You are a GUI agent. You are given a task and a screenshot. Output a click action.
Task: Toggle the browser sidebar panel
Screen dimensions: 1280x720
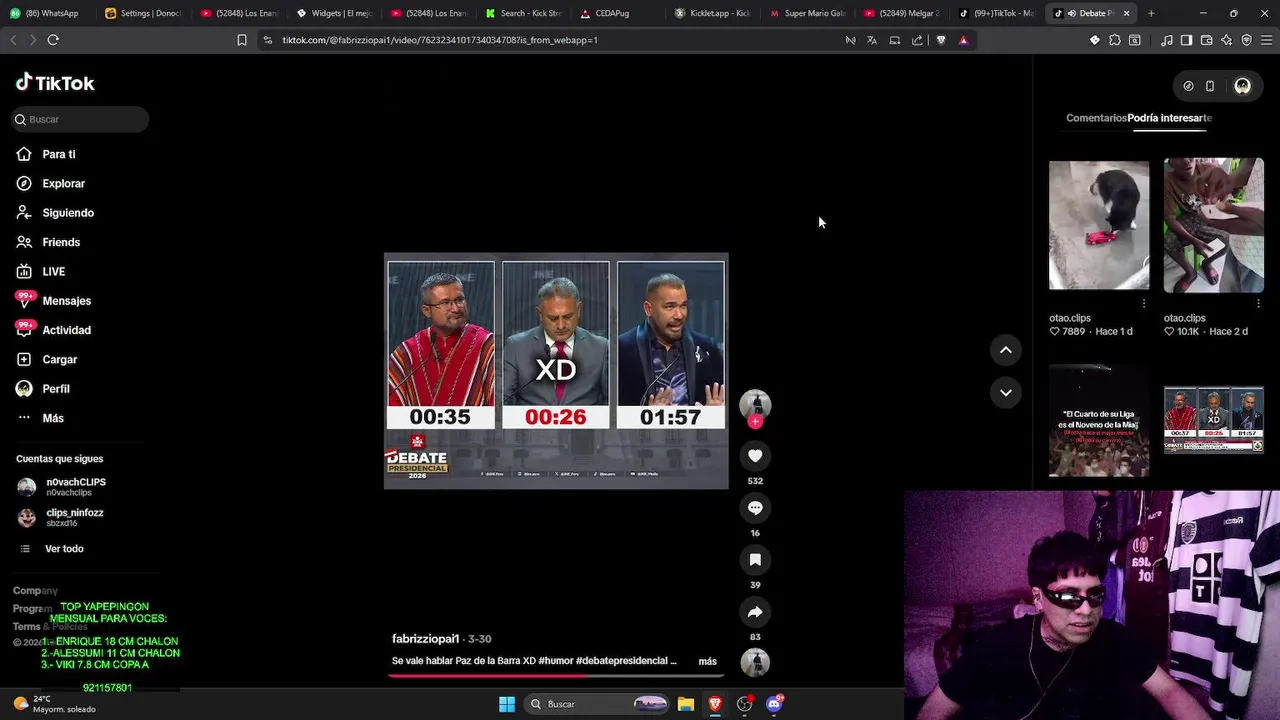[1186, 40]
